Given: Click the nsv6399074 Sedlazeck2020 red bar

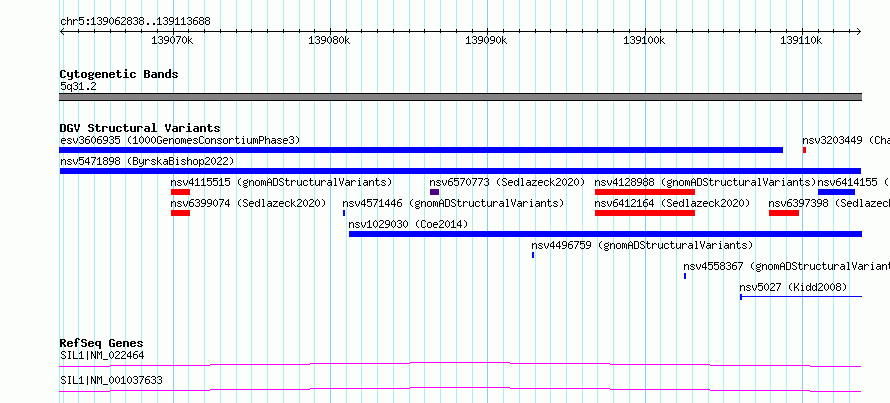Looking at the screenshot, I should tap(180, 213).
